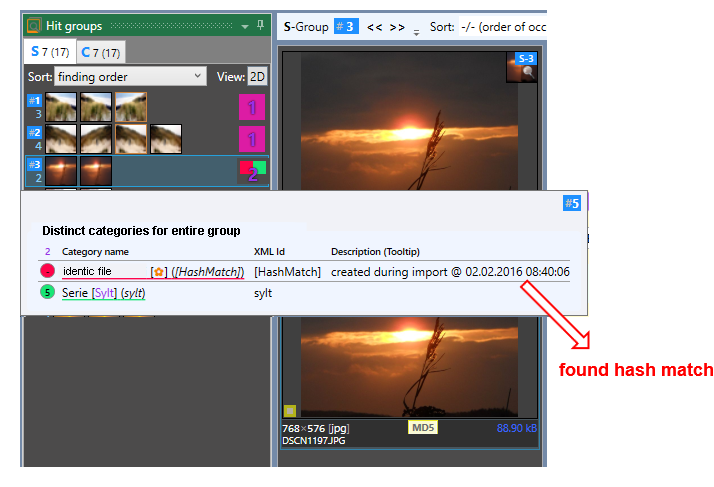Click Description (Tooltip) column header

pos(375,251)
